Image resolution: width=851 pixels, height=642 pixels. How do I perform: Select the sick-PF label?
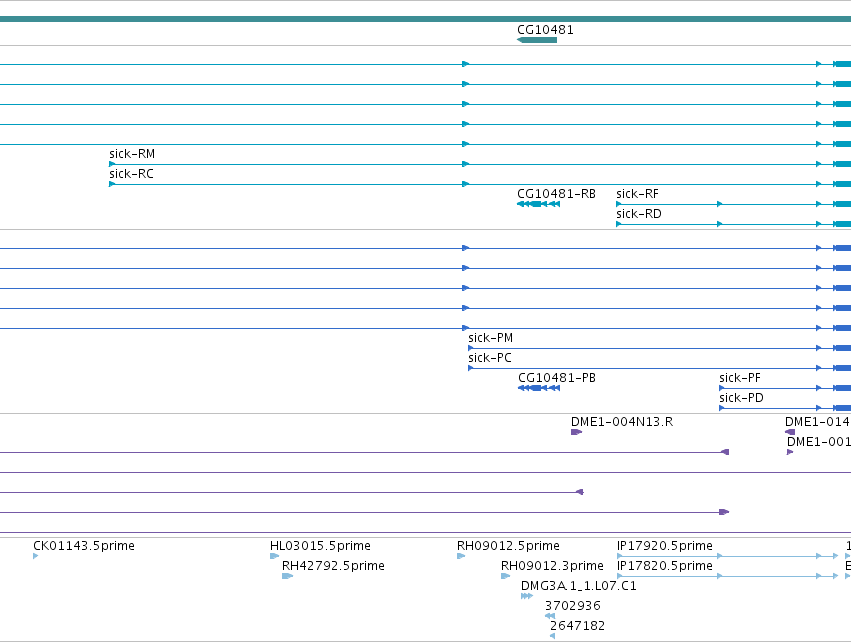(740, 378)
